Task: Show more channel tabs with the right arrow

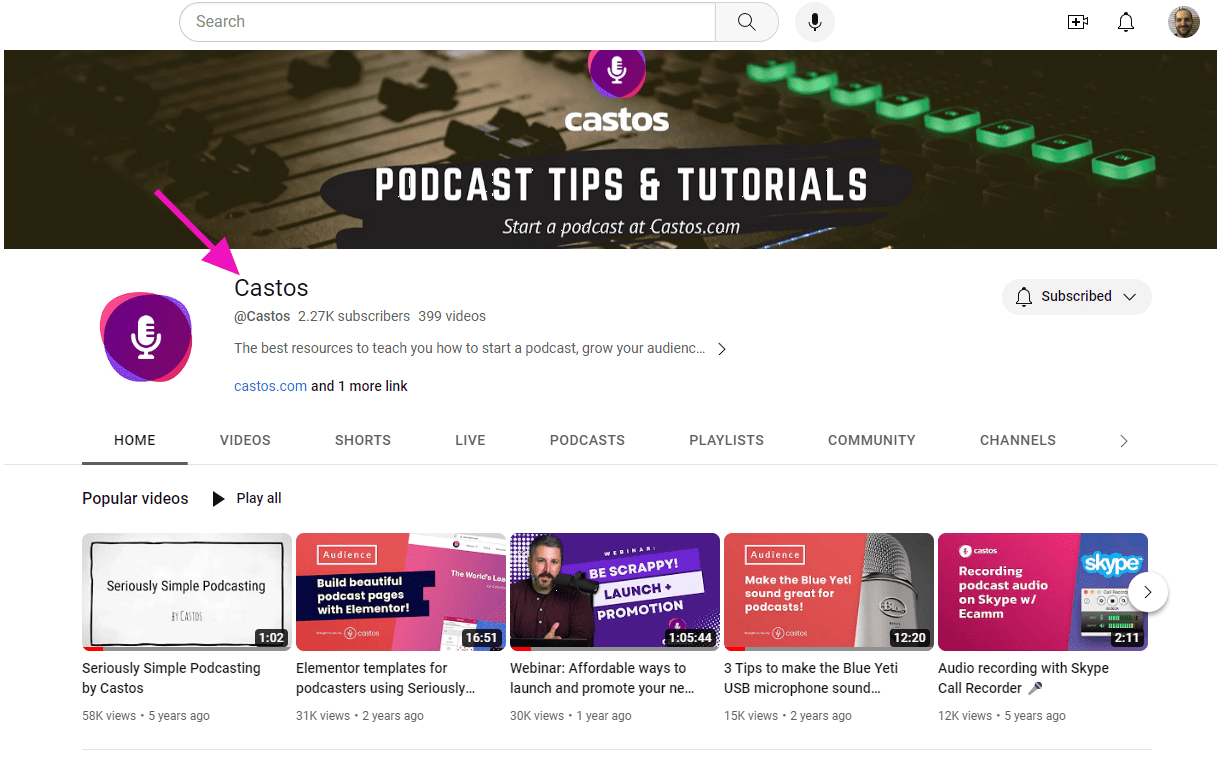Action: point(1124,441)
